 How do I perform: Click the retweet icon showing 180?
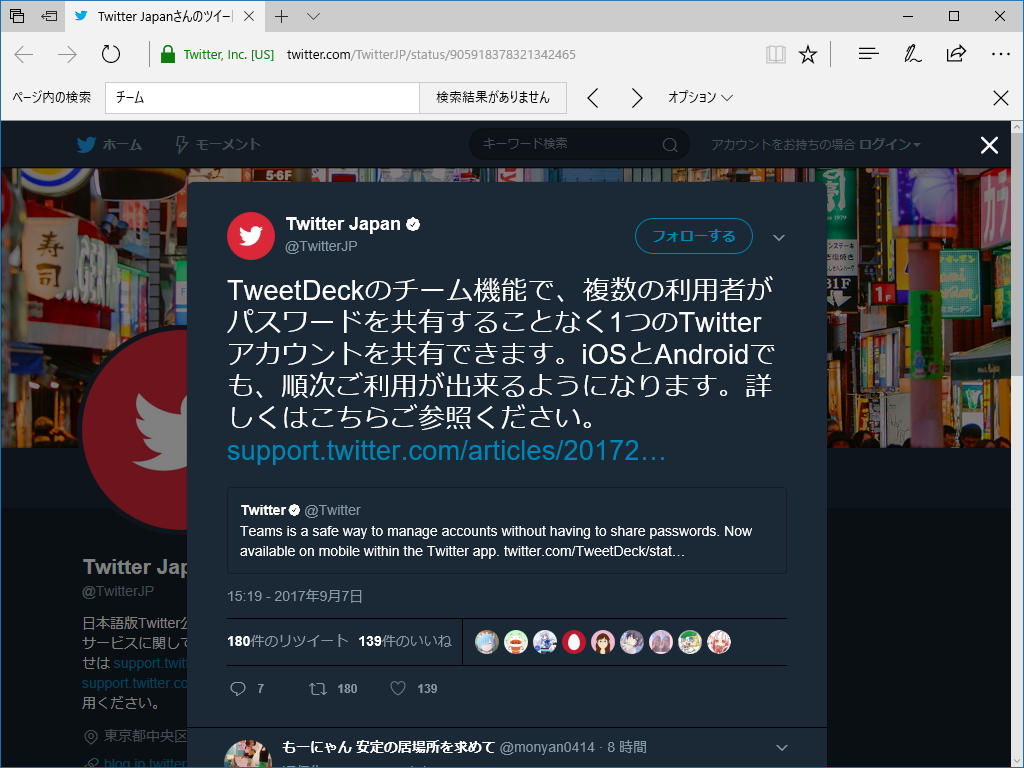click(x=319, y=688)
